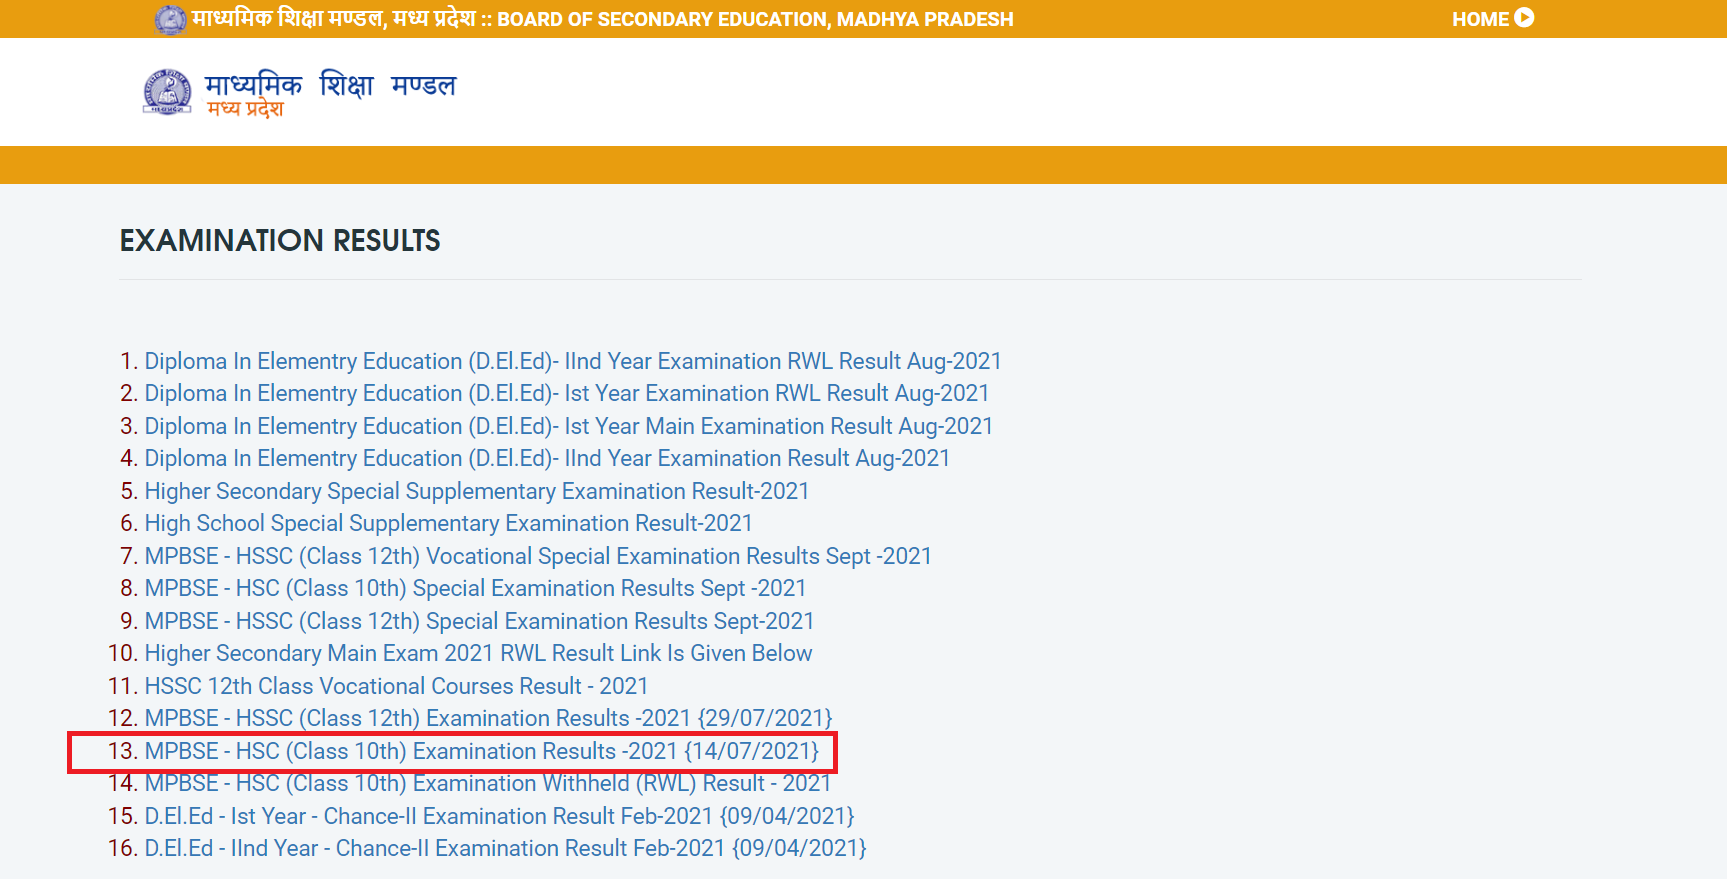This screenshot has width=1727, height=879.
Task: Open the HOME menu link
Action: [x=1480, y=19]
